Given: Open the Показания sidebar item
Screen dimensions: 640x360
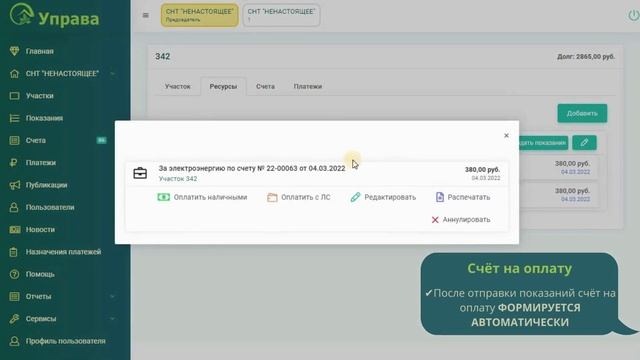Looking at the screenshot, I should 44,118.
